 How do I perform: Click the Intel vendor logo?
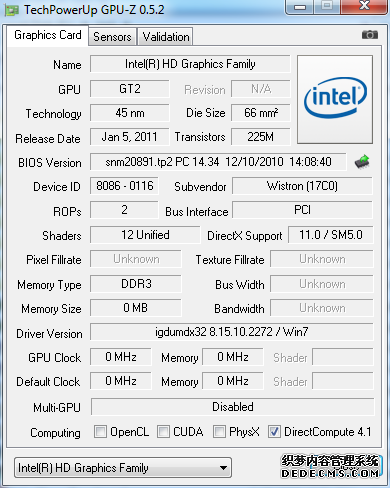click(335, 100)
